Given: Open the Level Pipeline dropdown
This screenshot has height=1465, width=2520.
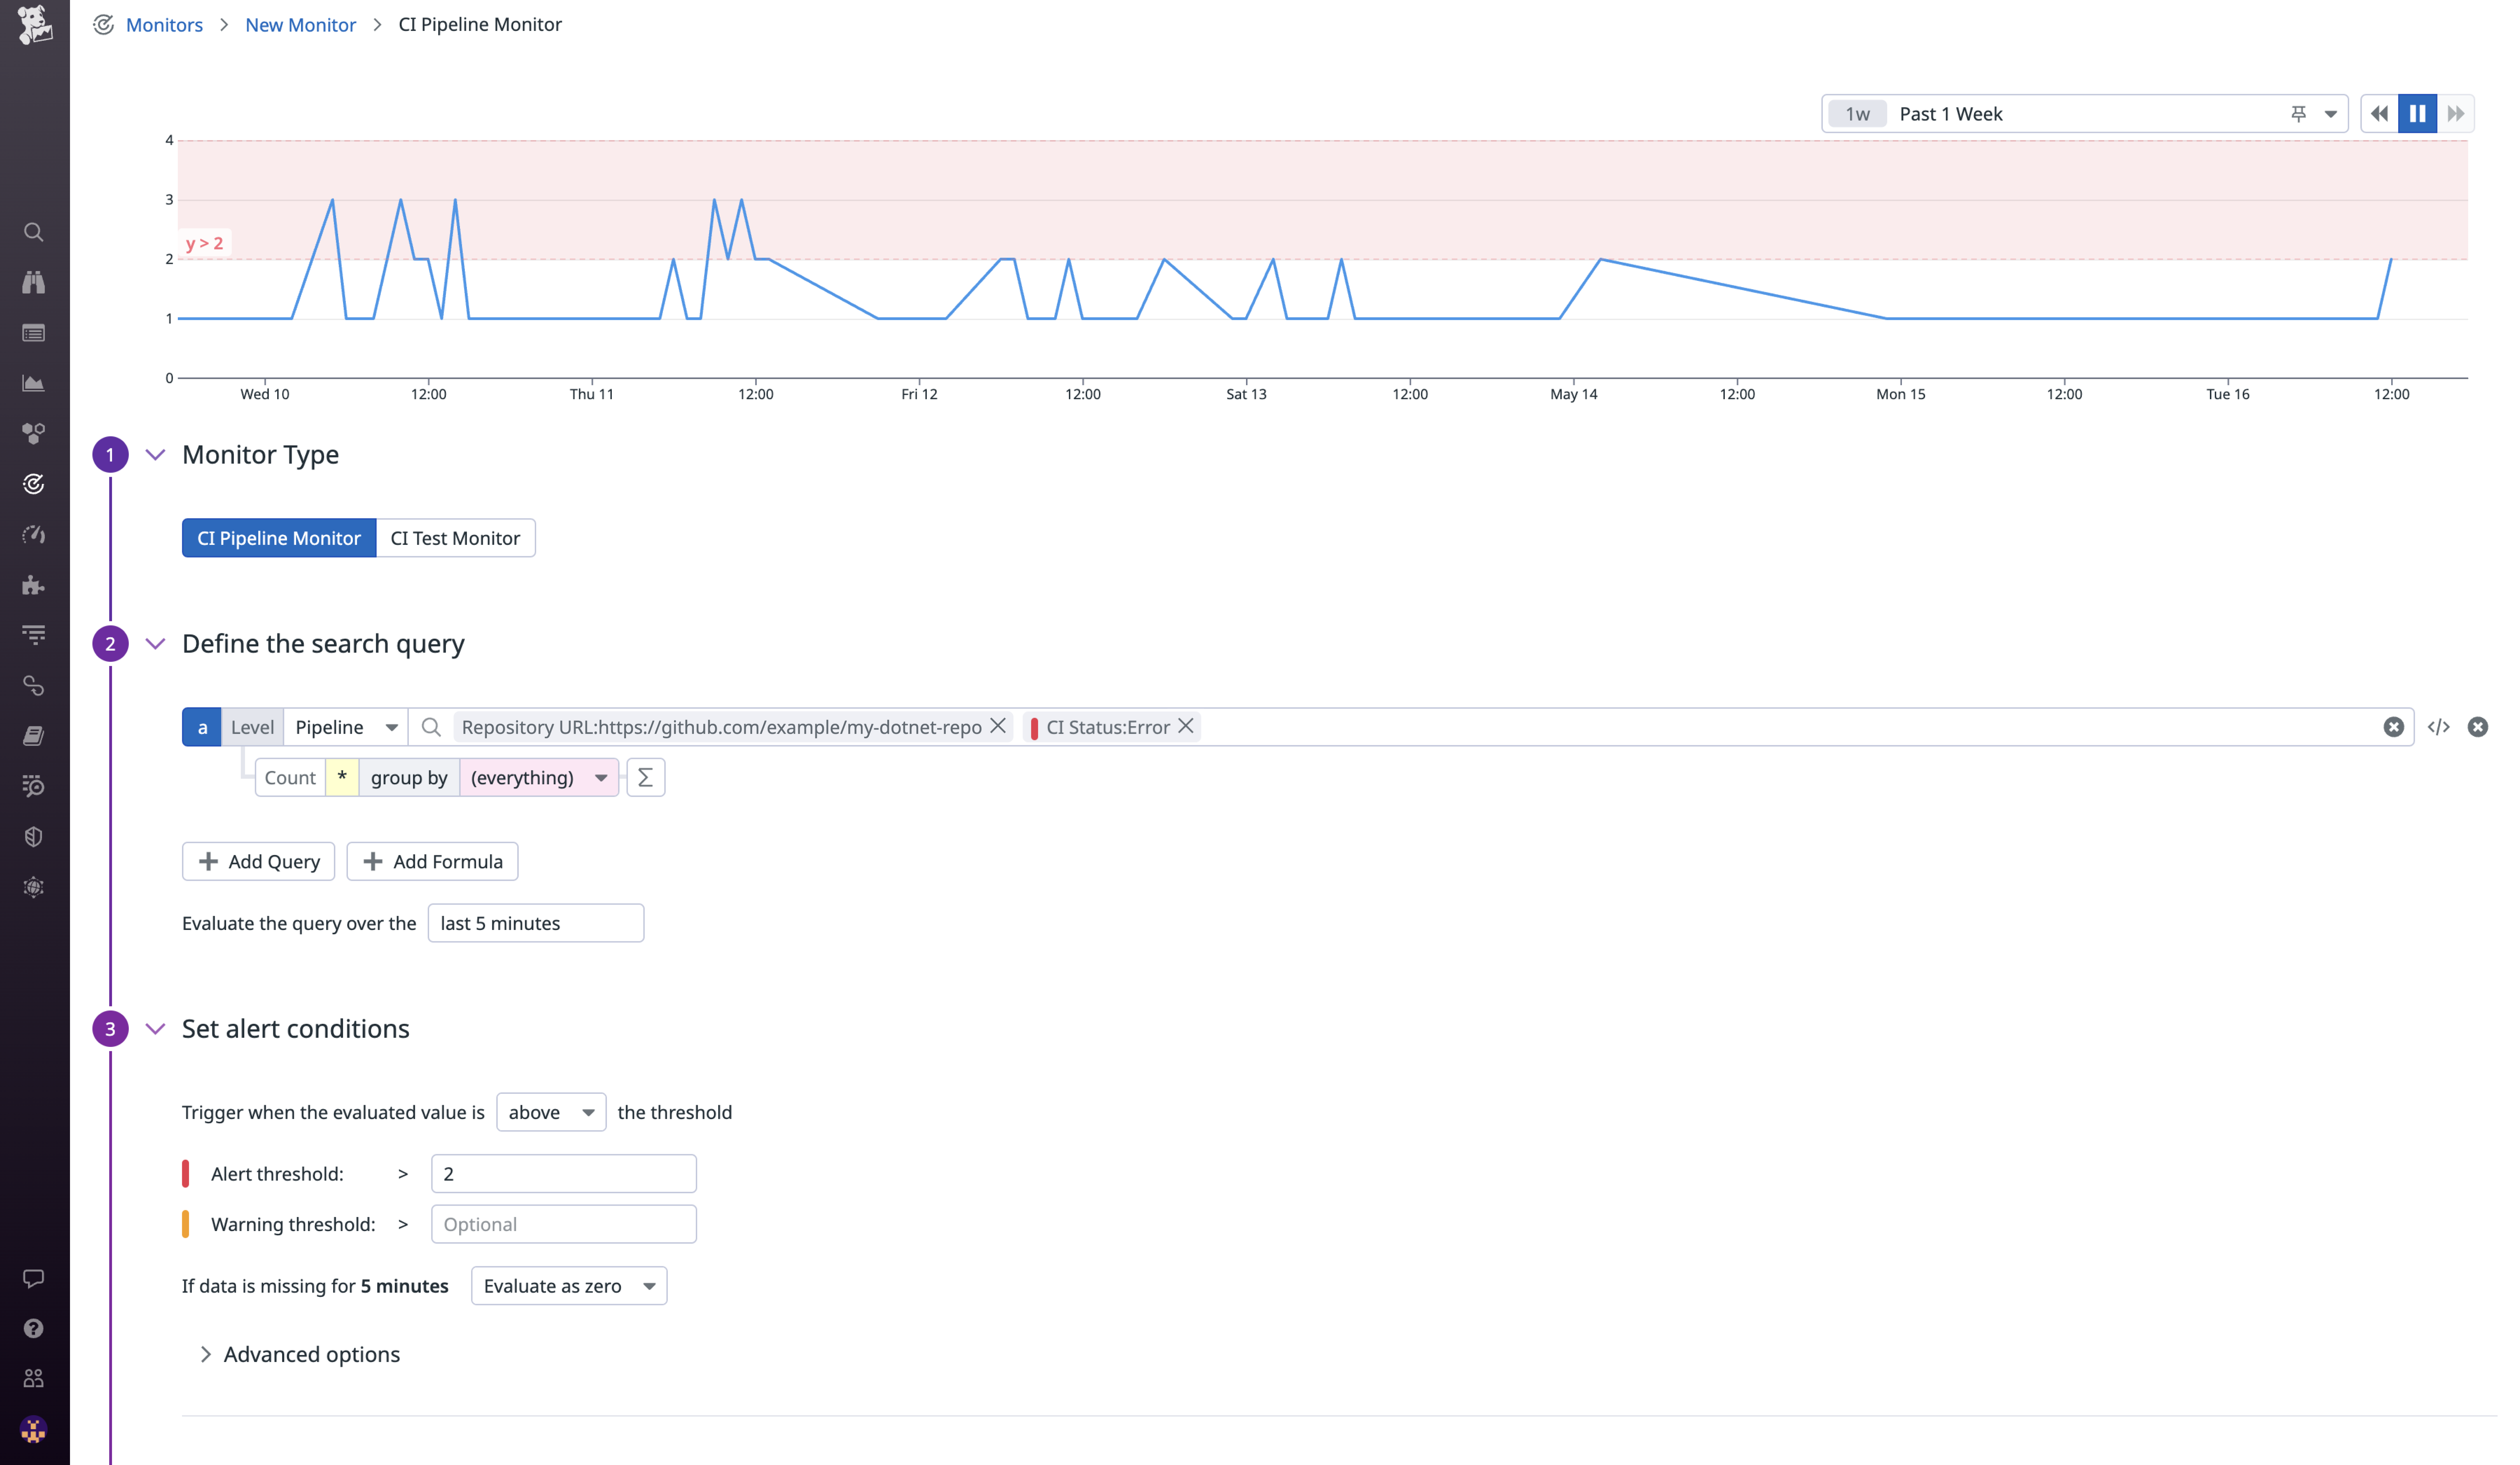Looking at the screenshot, I should tap(345, 727).
